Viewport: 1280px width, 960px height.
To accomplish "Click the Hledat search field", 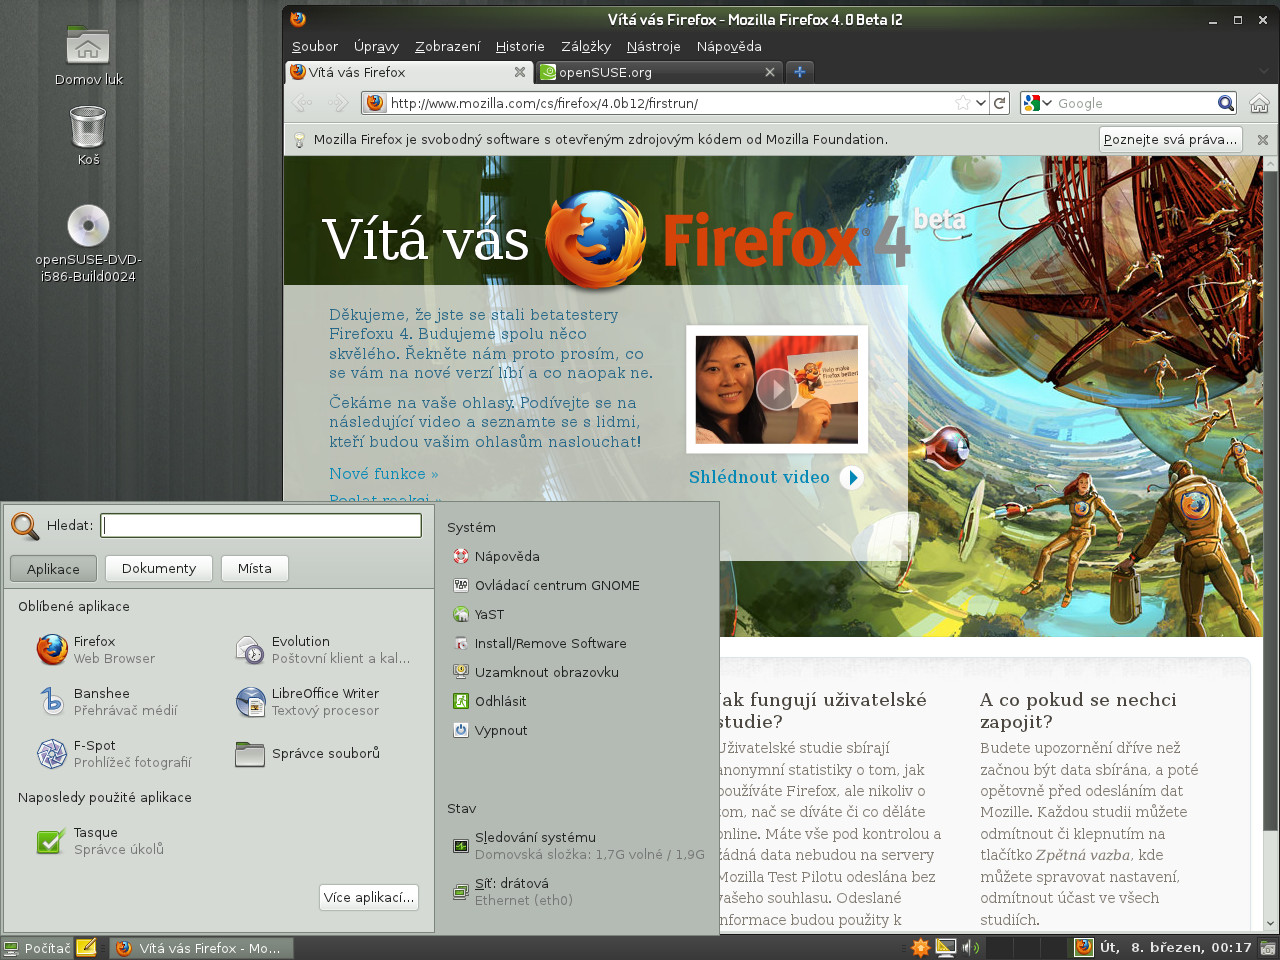I will tap(261, 525).
